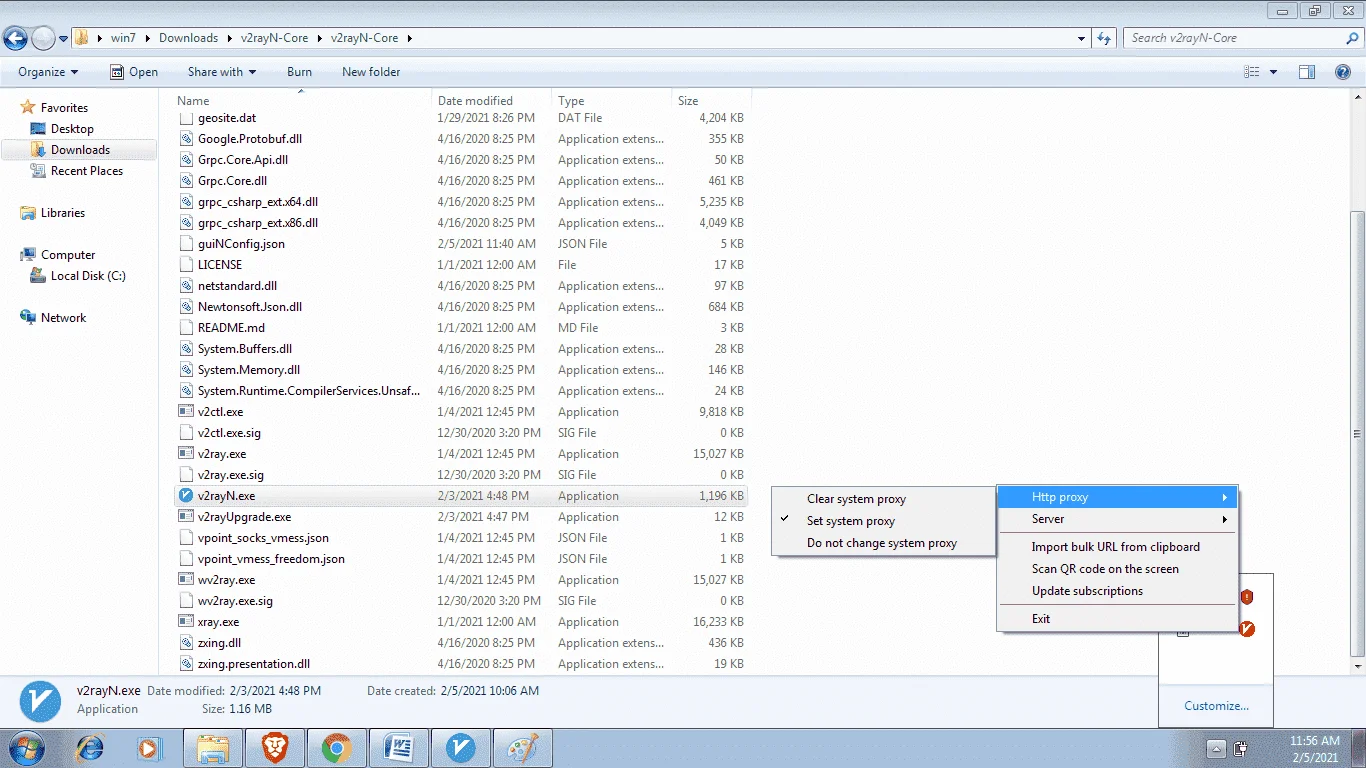1366x768 pixels.
Task: Select the v2rayUpgrade.exe file name
Action: [245, 517]
